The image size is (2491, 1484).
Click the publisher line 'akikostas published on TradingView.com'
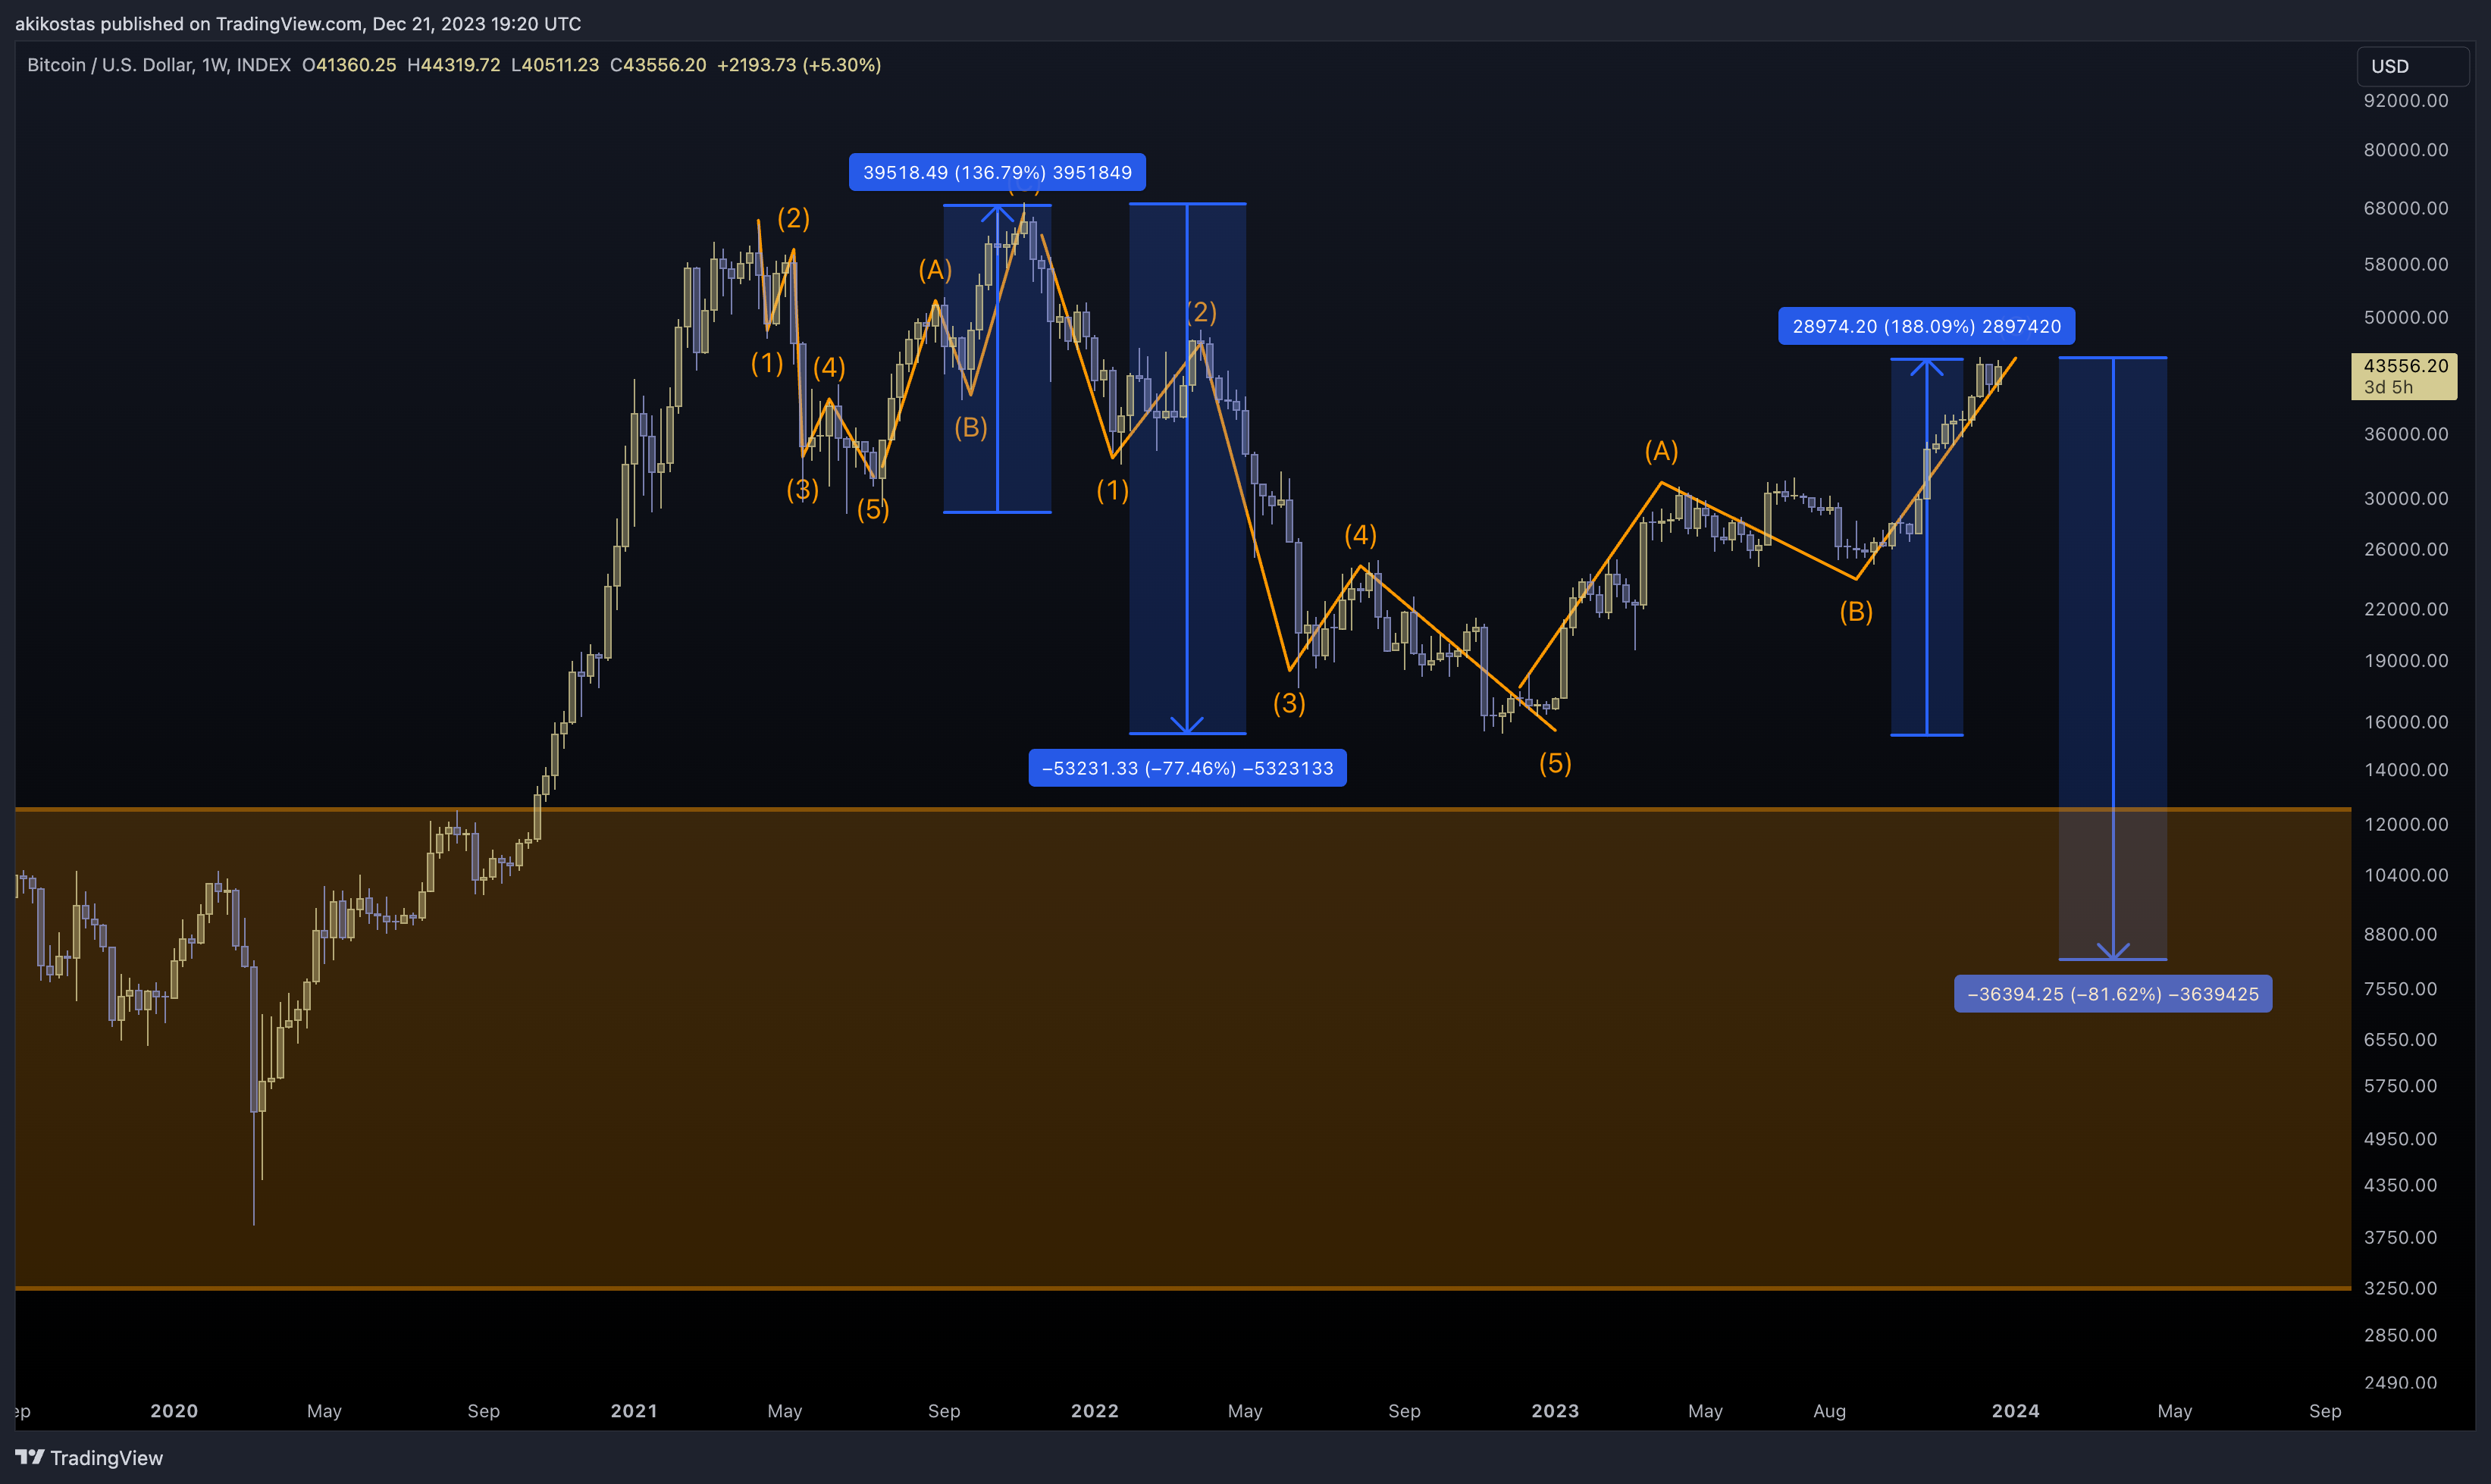[x=189, y=23]
